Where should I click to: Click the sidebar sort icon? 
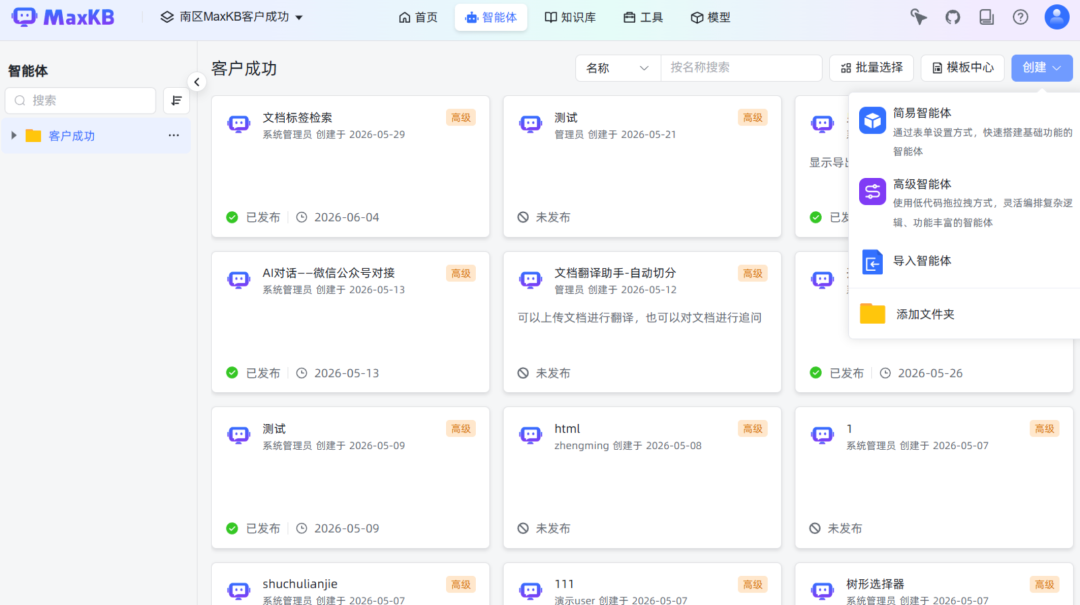(x=176, y=101)
